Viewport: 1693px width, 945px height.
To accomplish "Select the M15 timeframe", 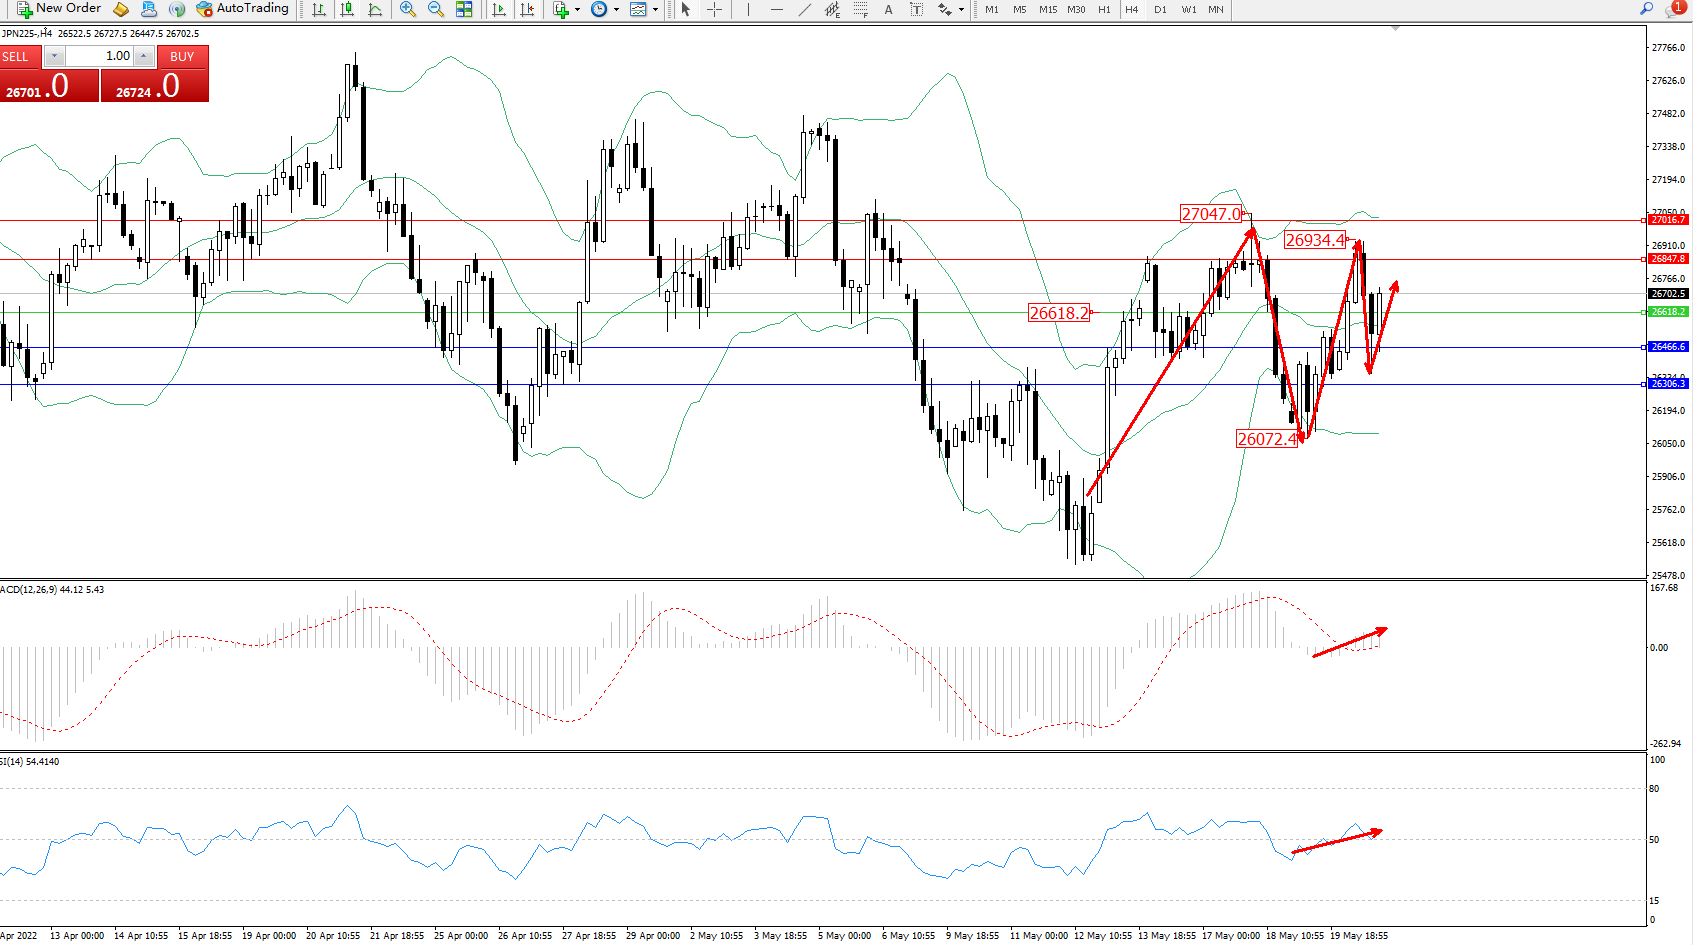I will point(1047,9).
